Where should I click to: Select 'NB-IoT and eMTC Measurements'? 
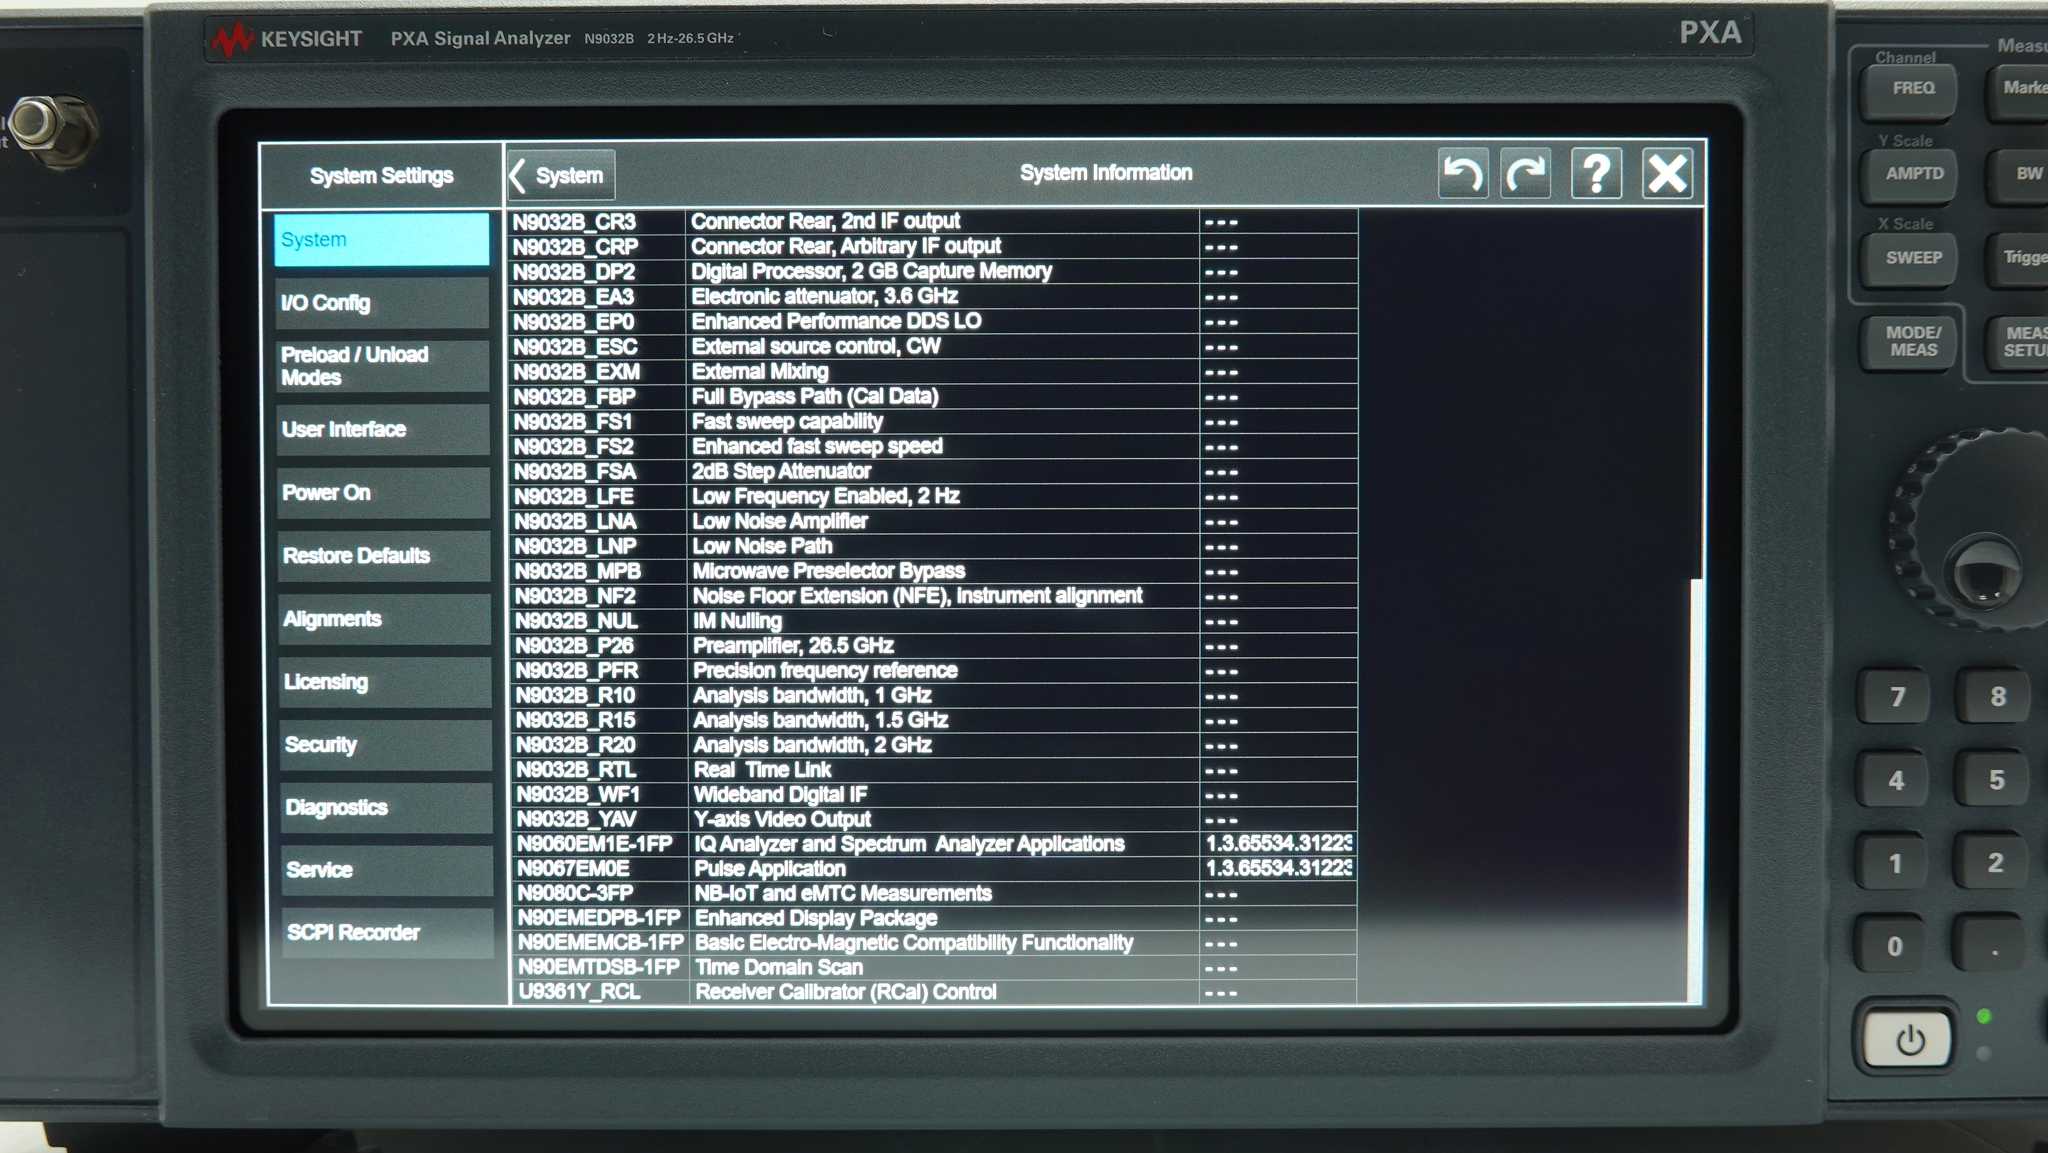tap(843, 893)
